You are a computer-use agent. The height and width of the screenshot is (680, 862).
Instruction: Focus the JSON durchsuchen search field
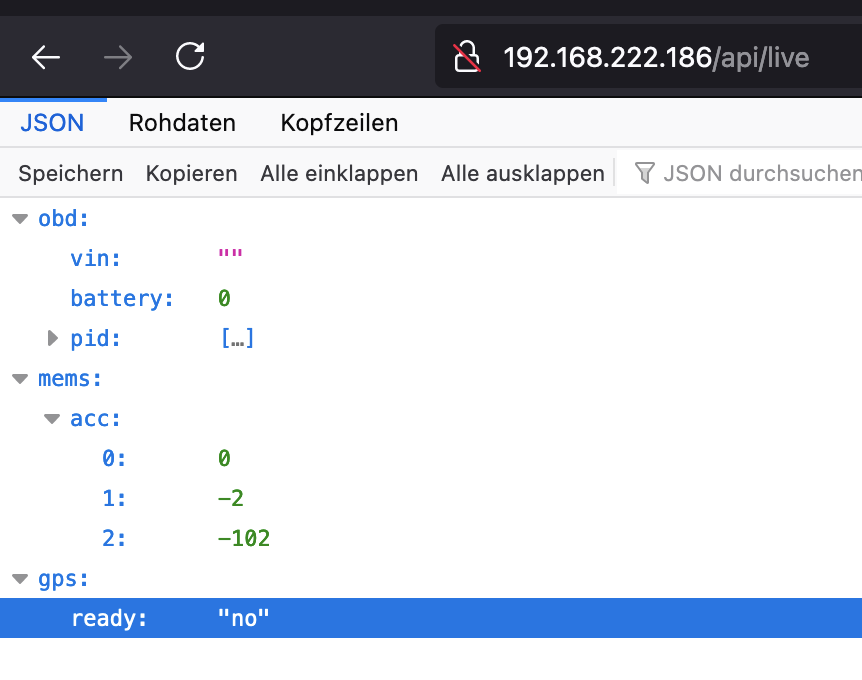(760, 173)
